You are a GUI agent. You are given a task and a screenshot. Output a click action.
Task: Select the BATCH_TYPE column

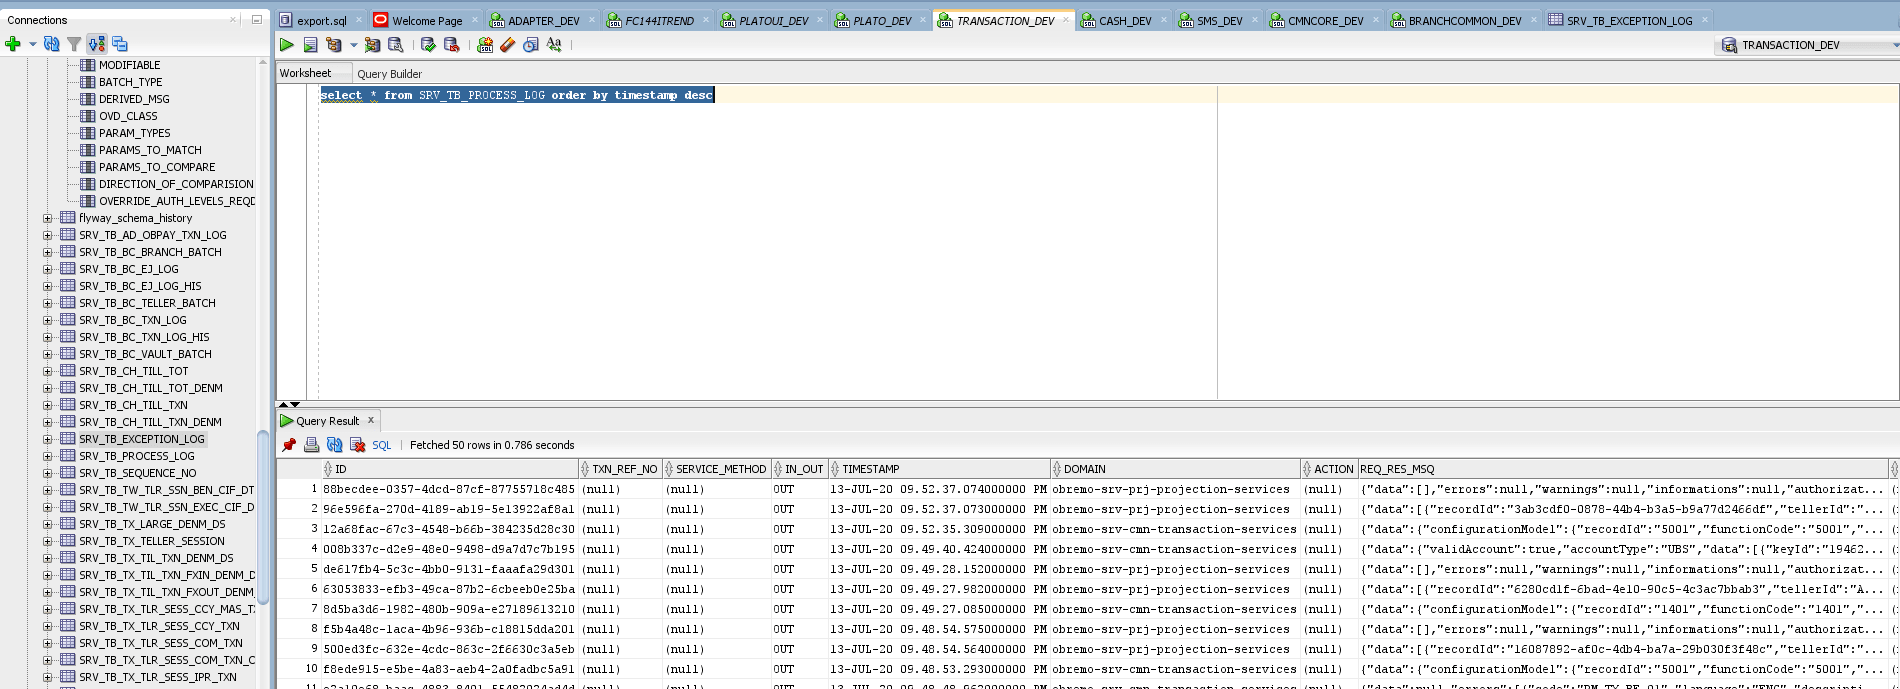pyautogui.click(x=130, y=82)
